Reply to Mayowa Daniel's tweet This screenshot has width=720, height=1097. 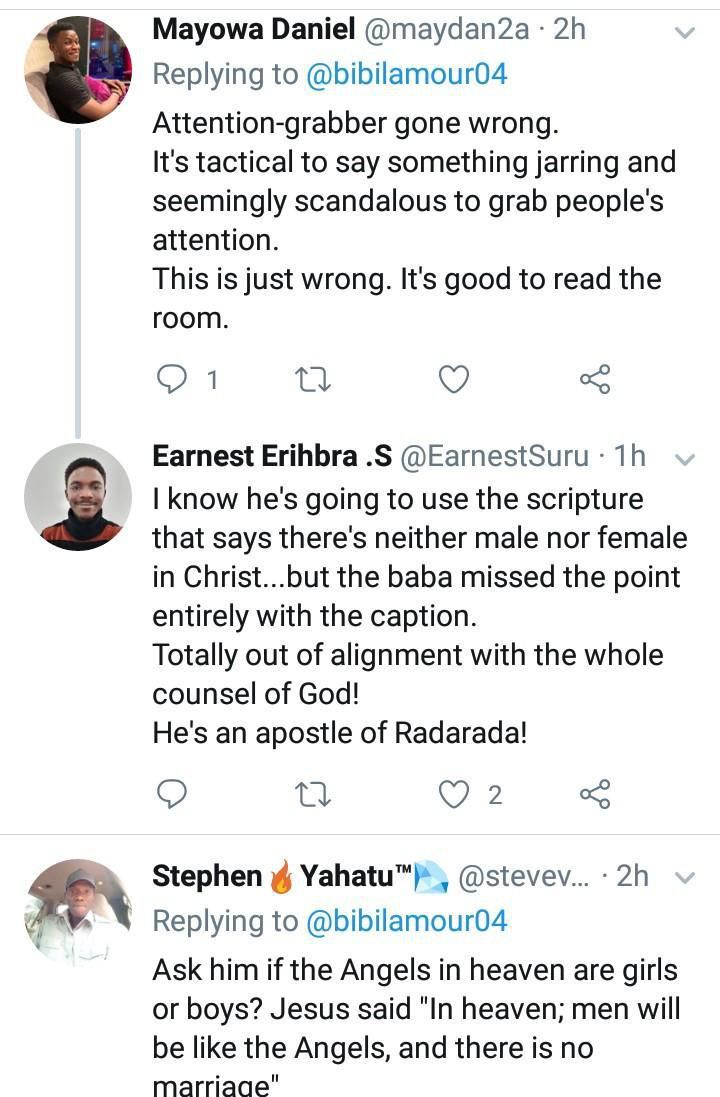173,380
